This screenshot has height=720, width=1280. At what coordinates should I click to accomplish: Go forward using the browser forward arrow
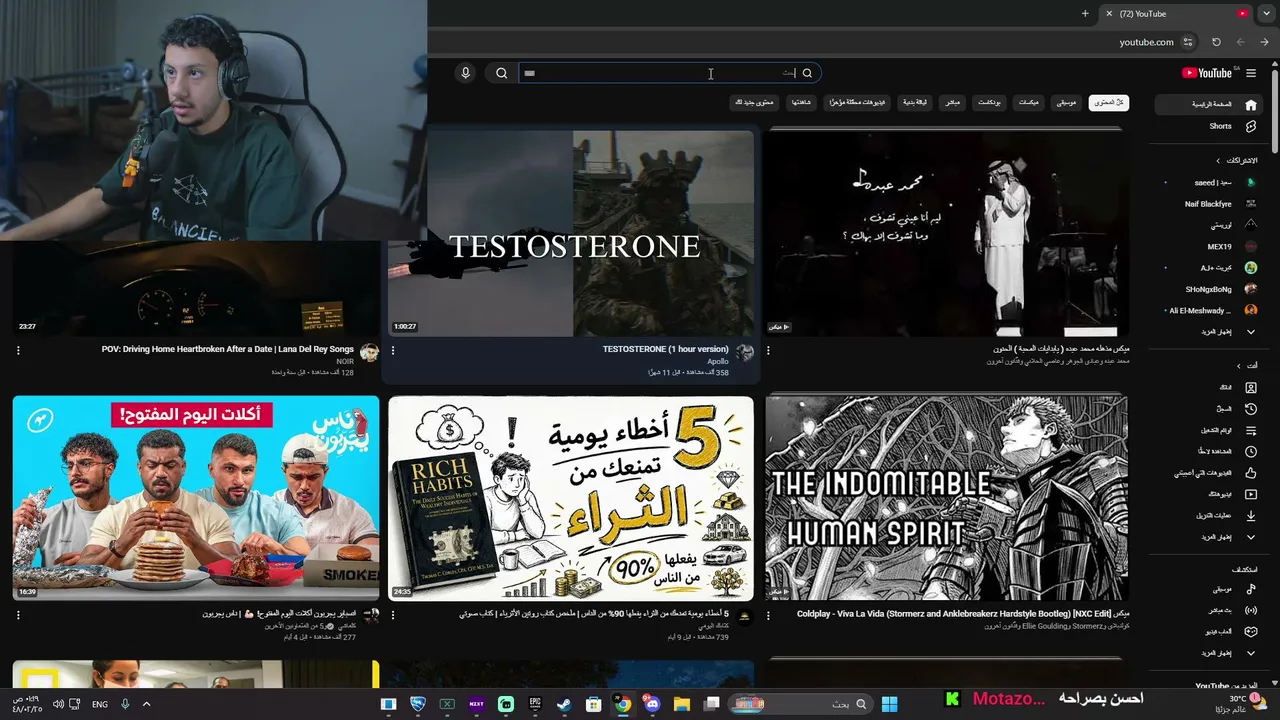click(x=1265, y=42)
